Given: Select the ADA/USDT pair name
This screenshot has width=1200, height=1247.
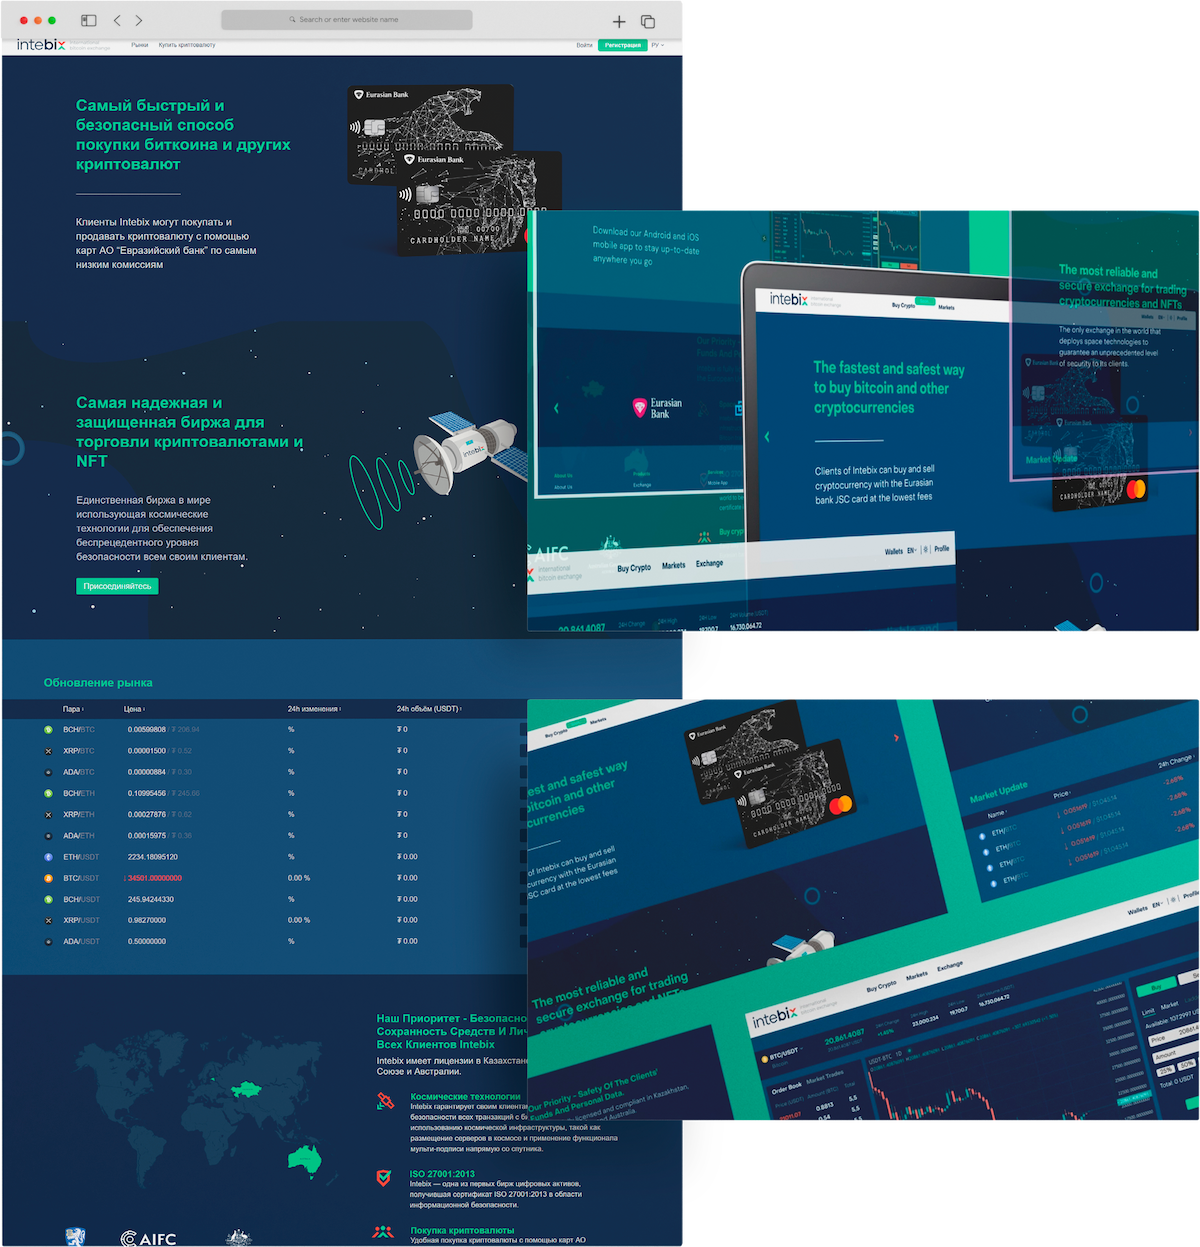Looking at the screenshot, I should (81, 941).
